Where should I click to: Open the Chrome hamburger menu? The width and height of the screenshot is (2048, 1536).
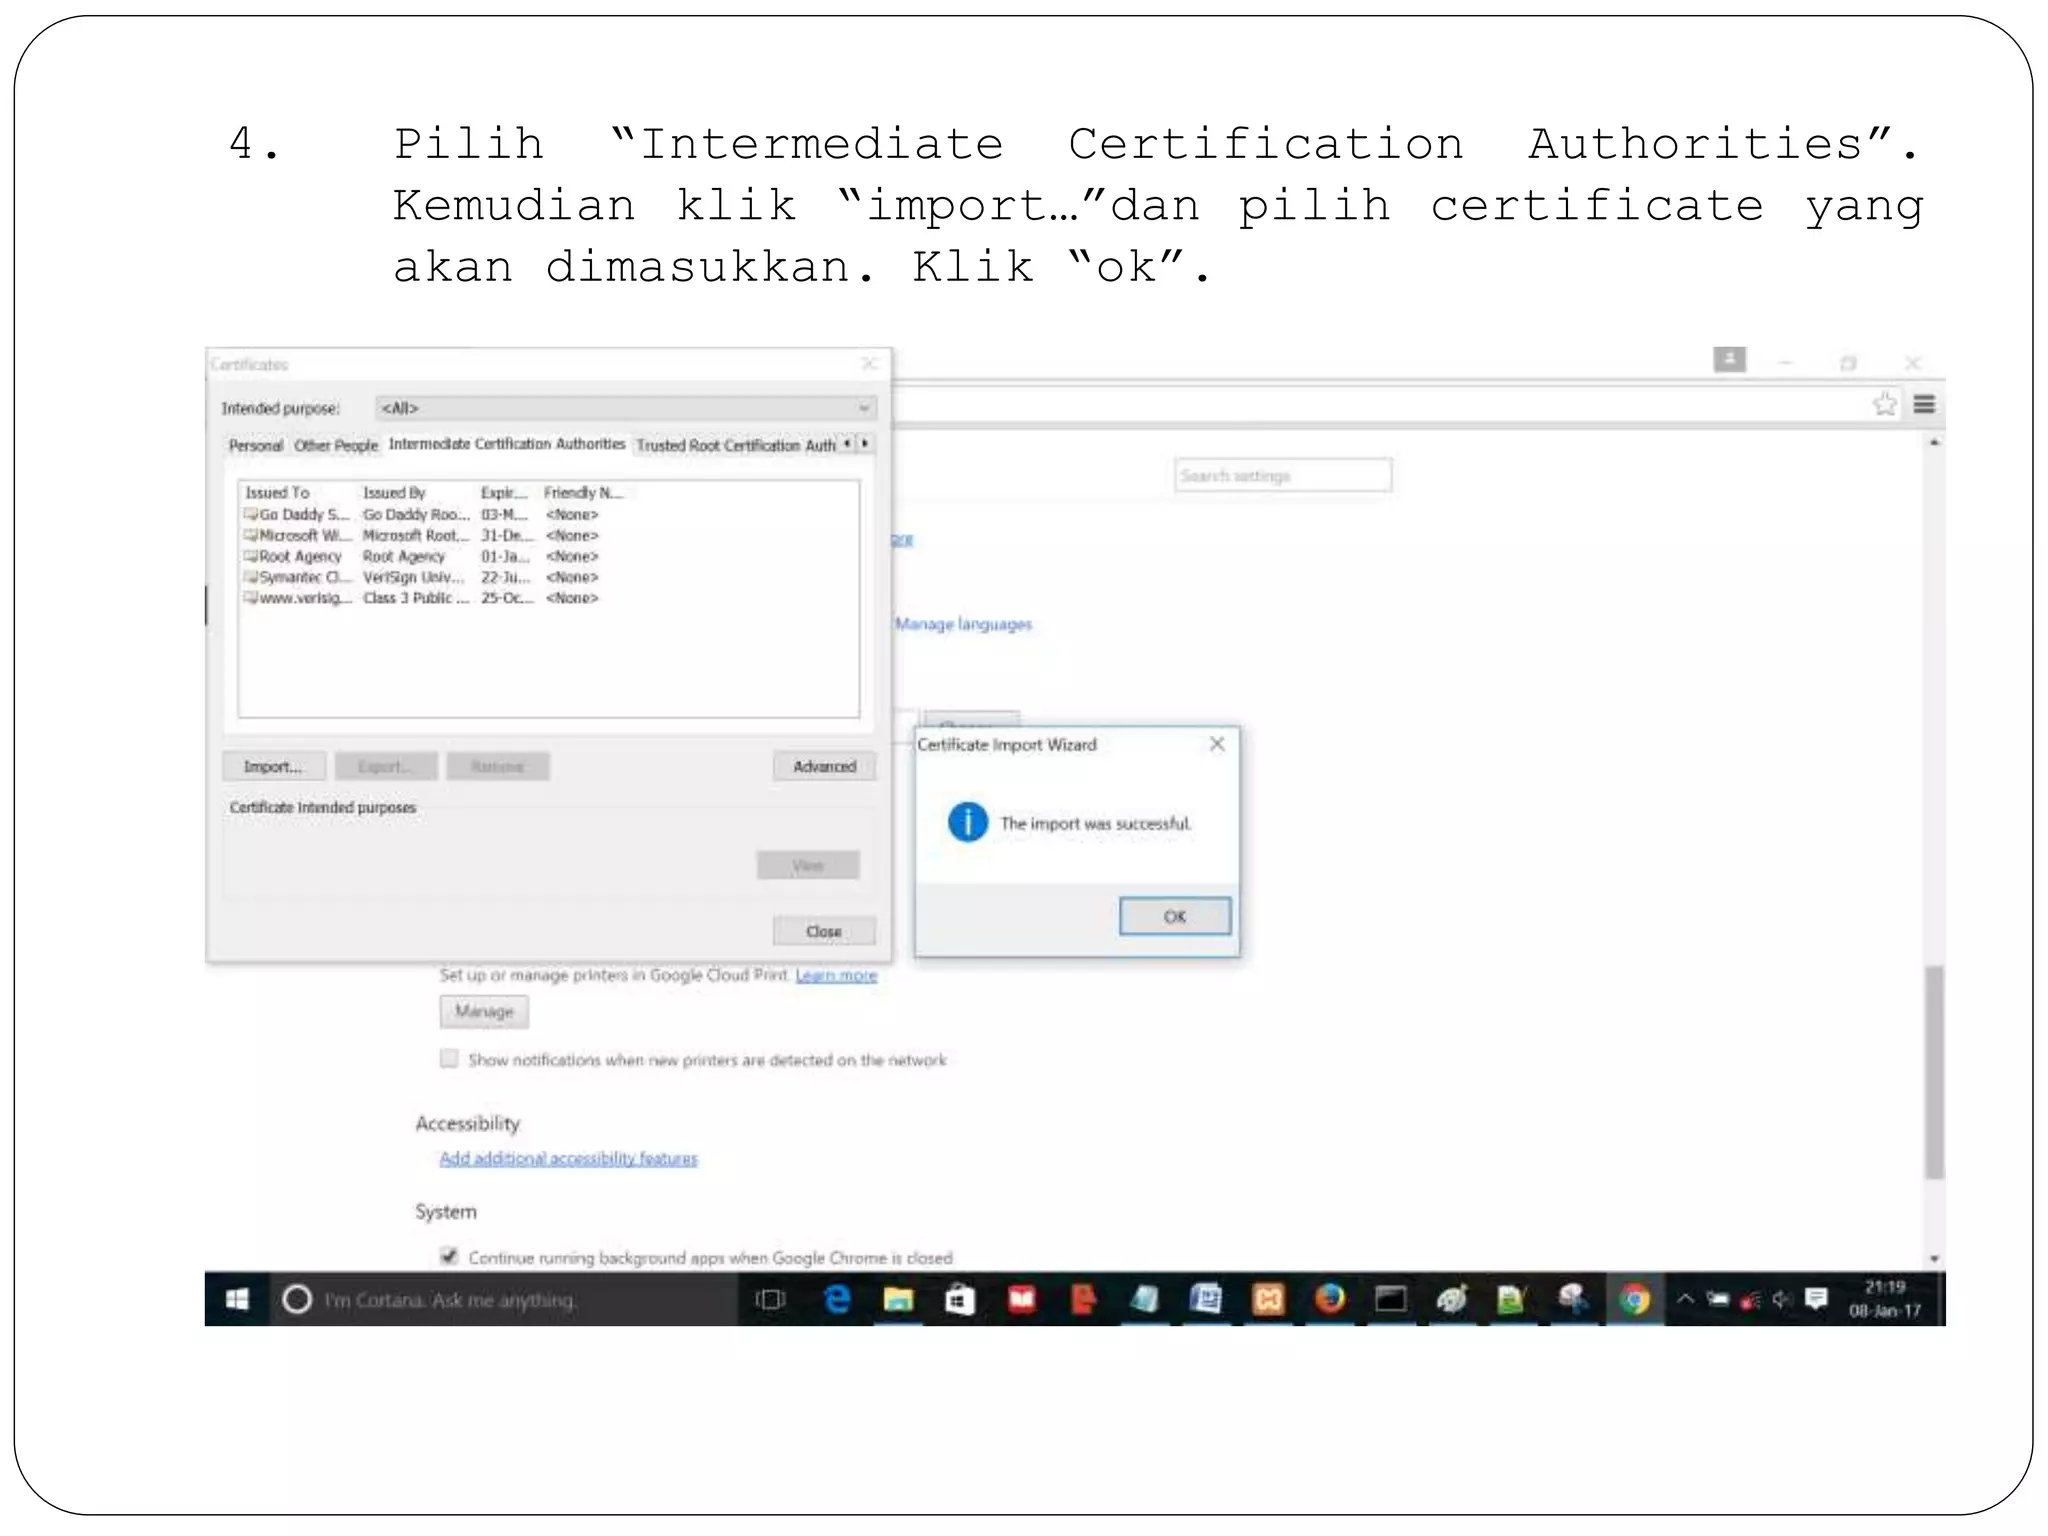[x=1924, y=404]
